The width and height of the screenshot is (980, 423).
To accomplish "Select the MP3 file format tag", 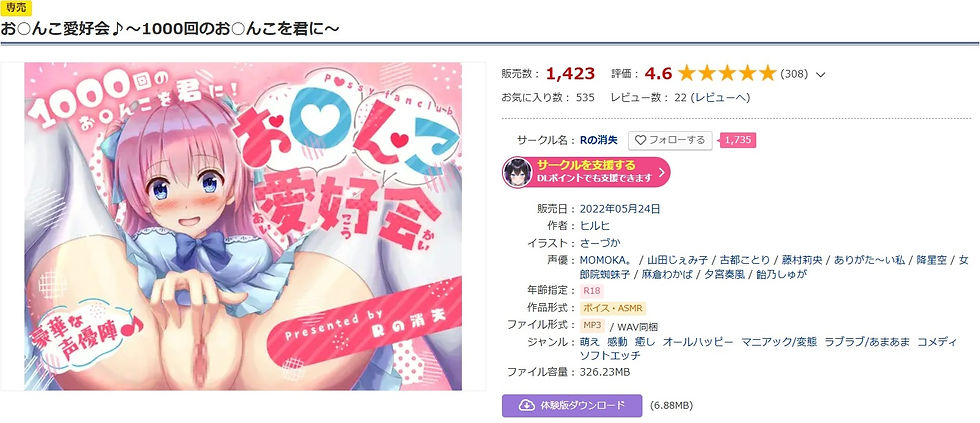I will pos(593,326).
